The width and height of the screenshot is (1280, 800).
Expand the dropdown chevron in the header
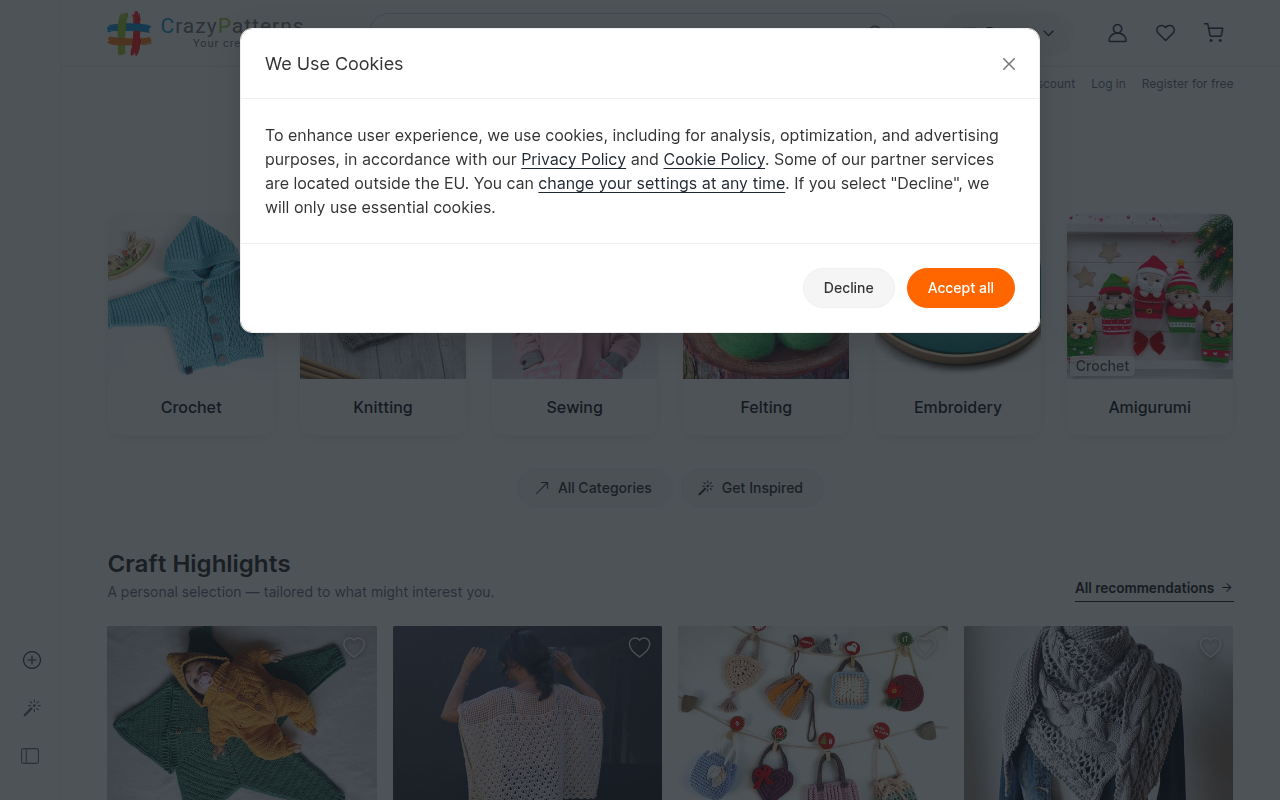pos(1048,33)
